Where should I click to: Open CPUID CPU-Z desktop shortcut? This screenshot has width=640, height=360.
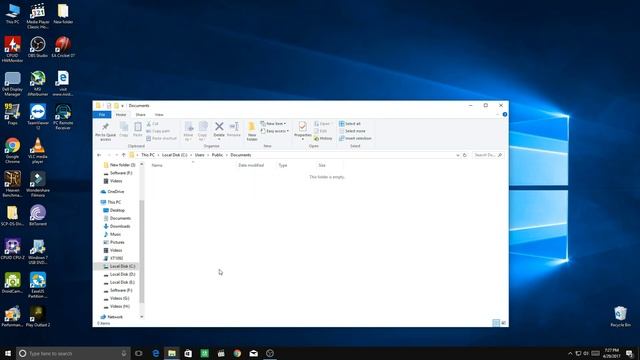(x=12, y=249)
